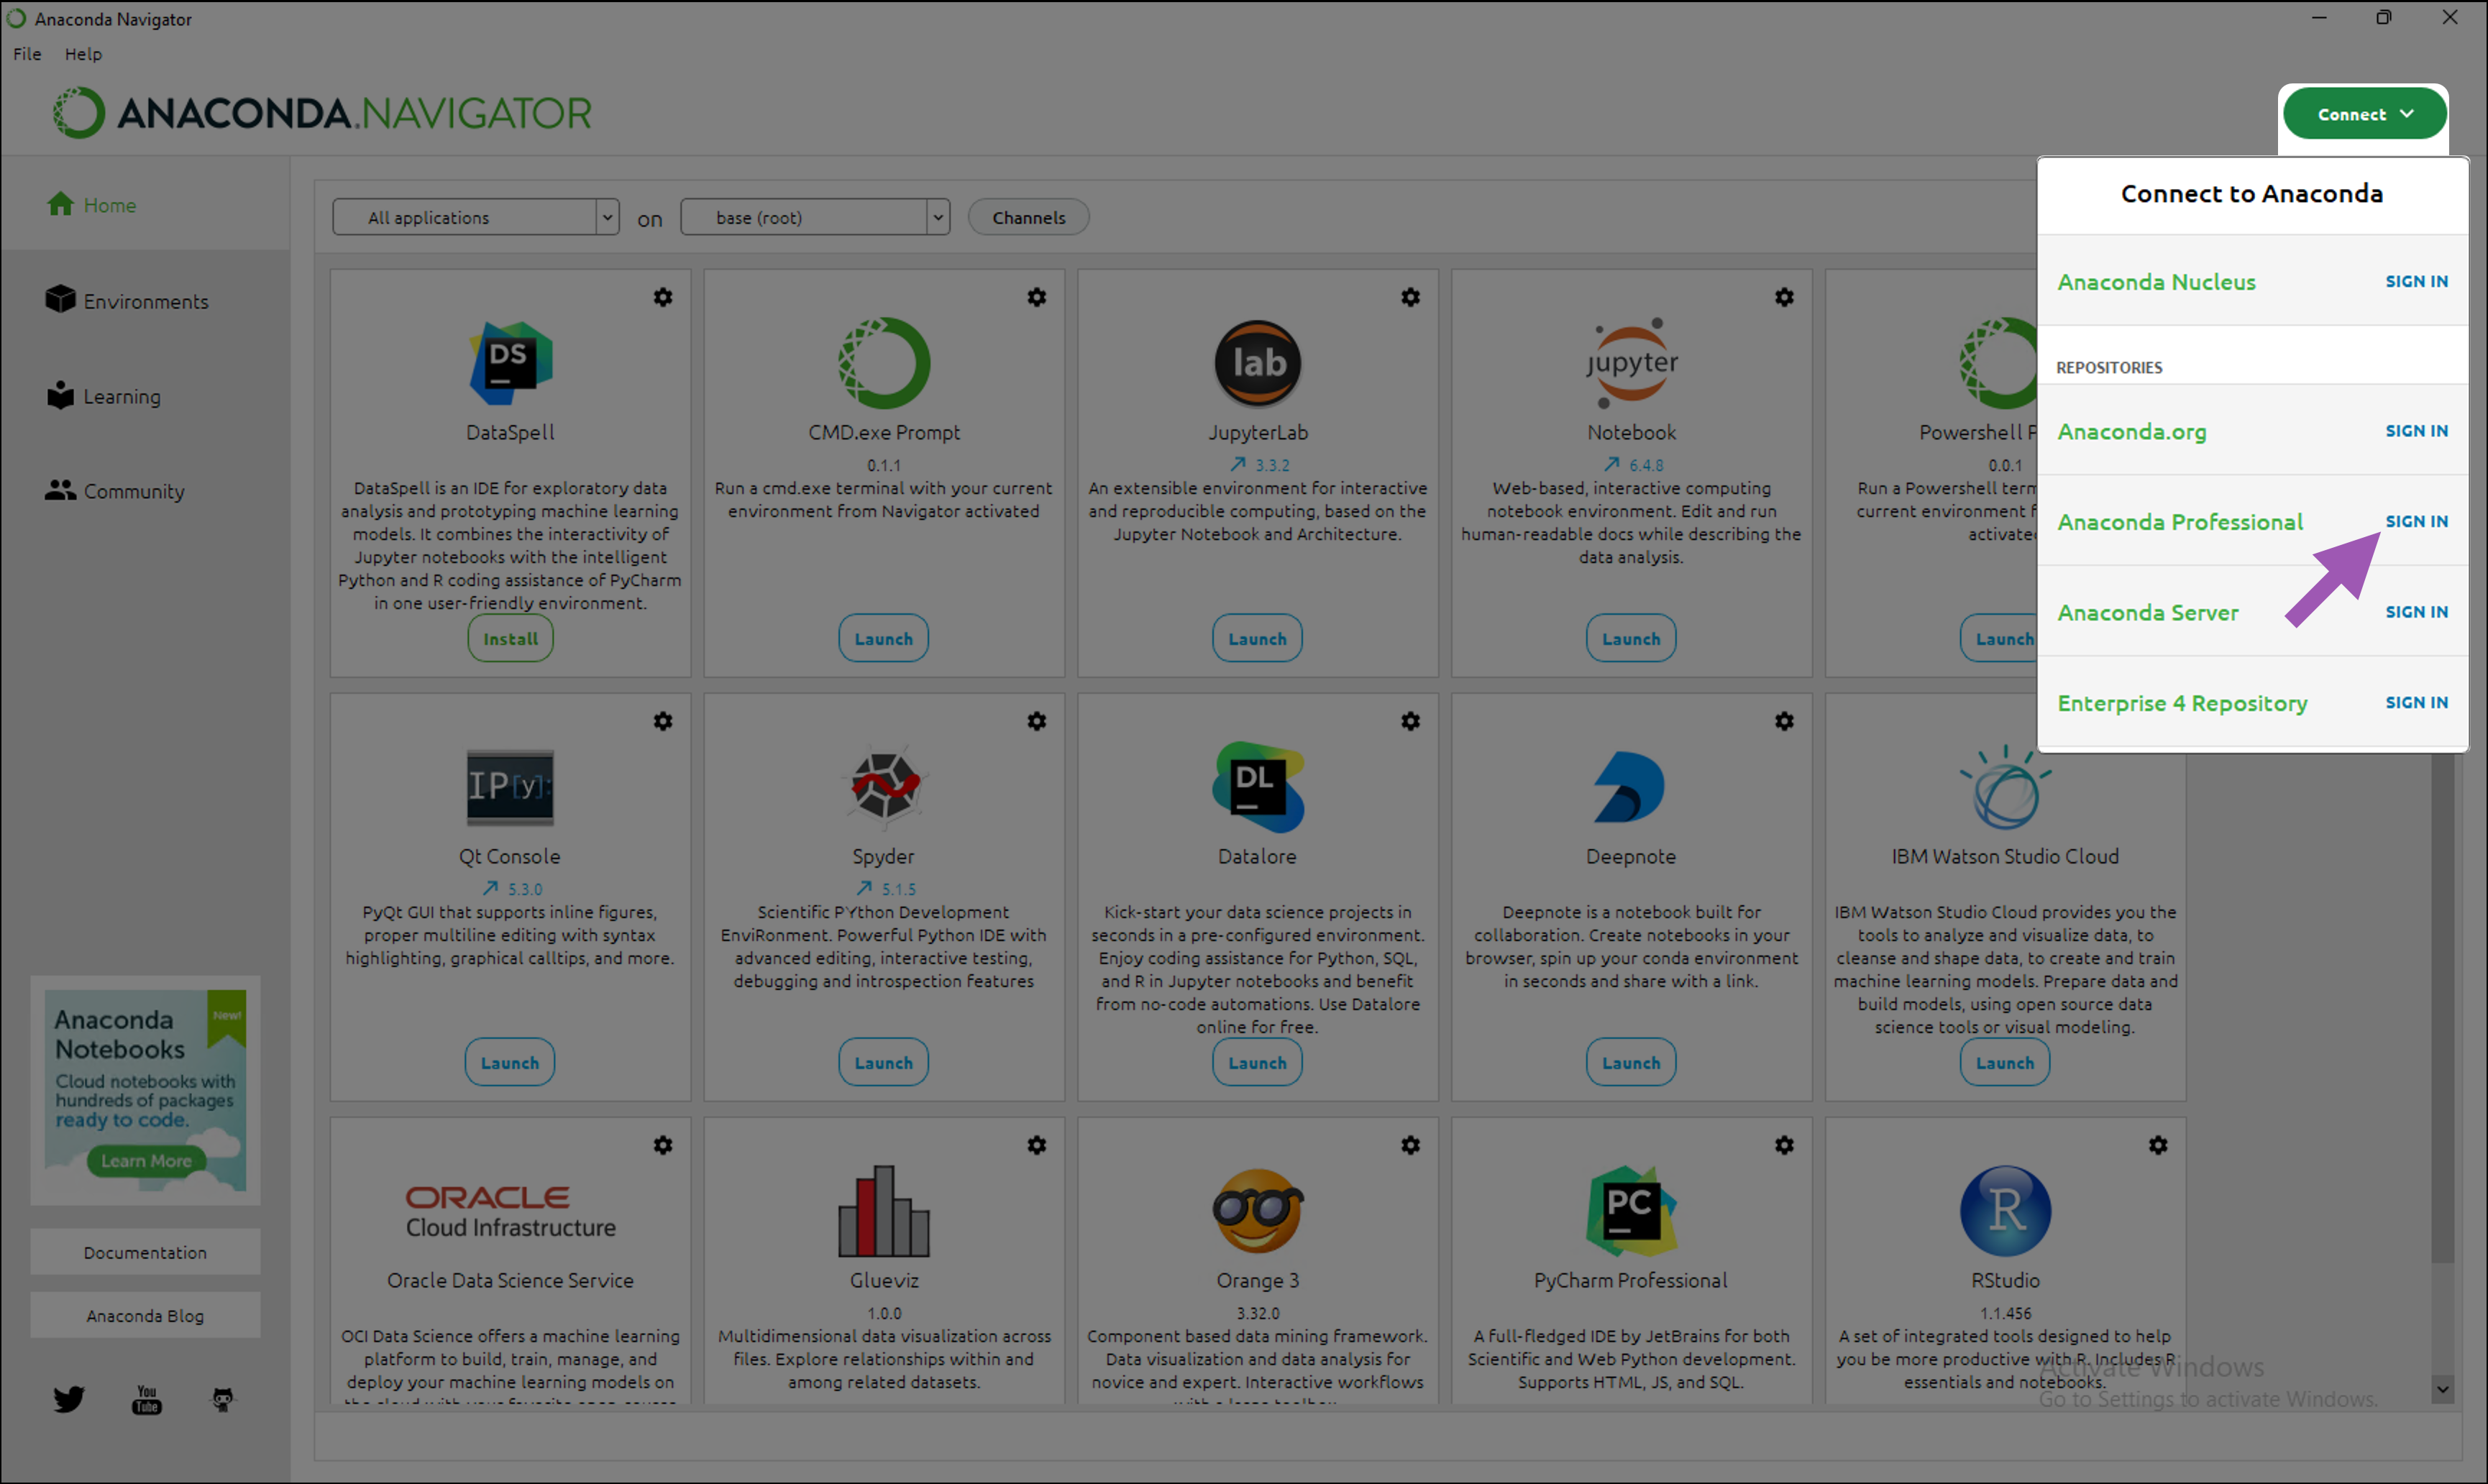The width and height of the screenshot is (2488, 1484).
Task: Click the PyCharm Professional logo
Action: click(1631, 1210)
